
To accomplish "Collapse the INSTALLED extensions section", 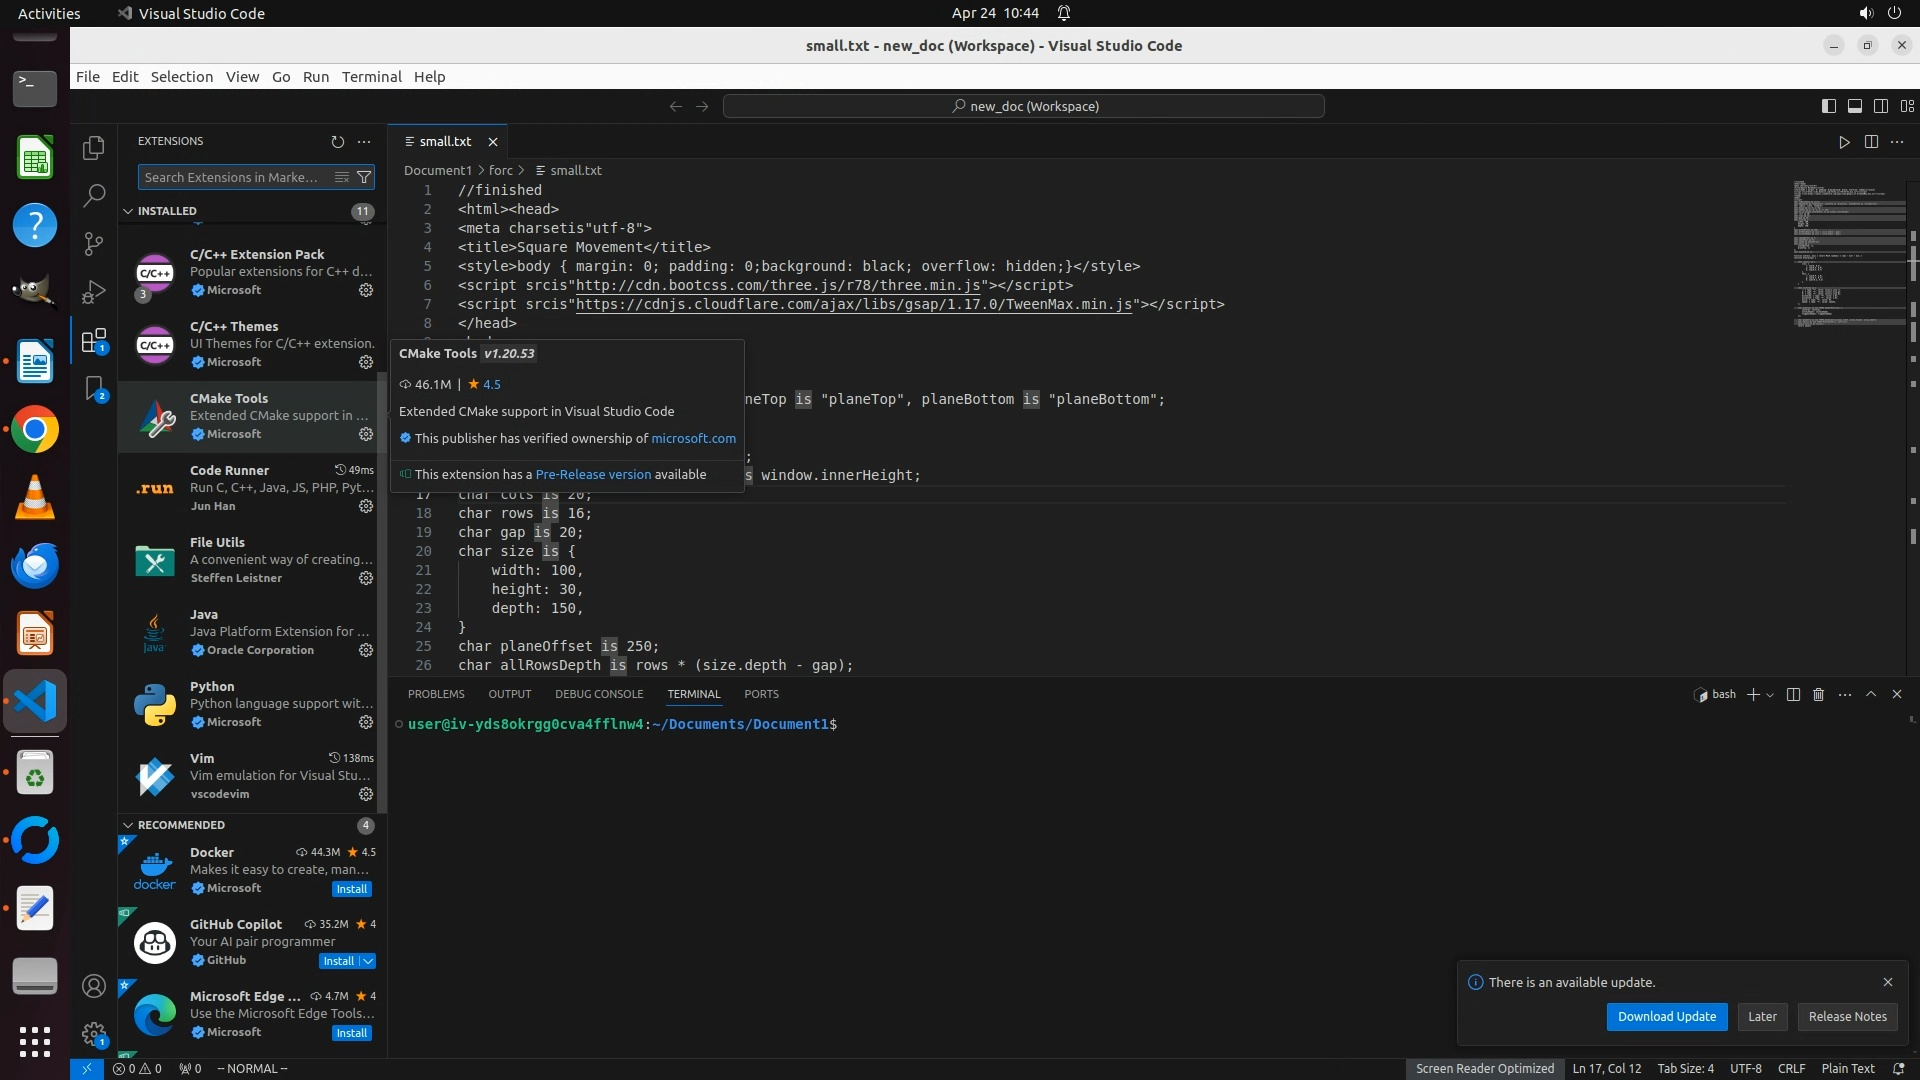I will 128,211.
